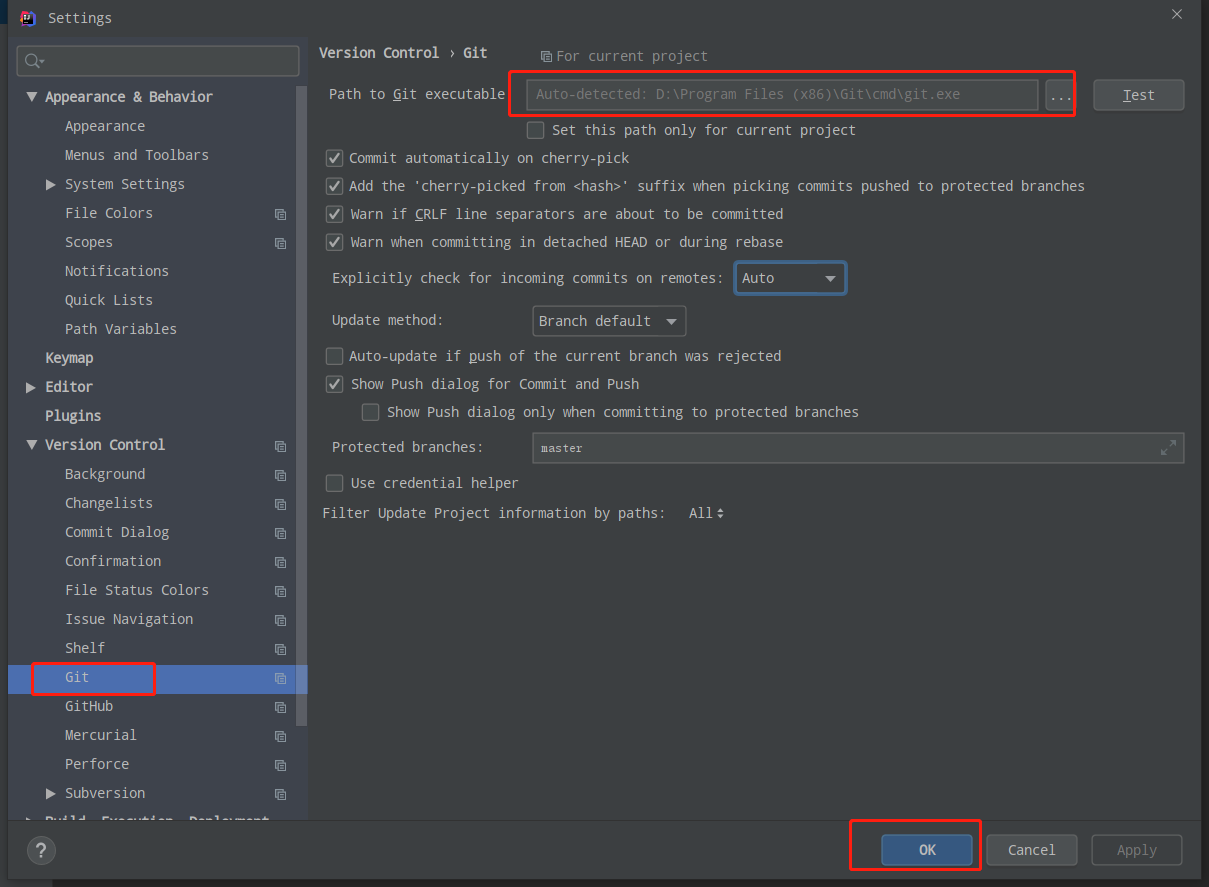Open the Perforce settings page

97,764
